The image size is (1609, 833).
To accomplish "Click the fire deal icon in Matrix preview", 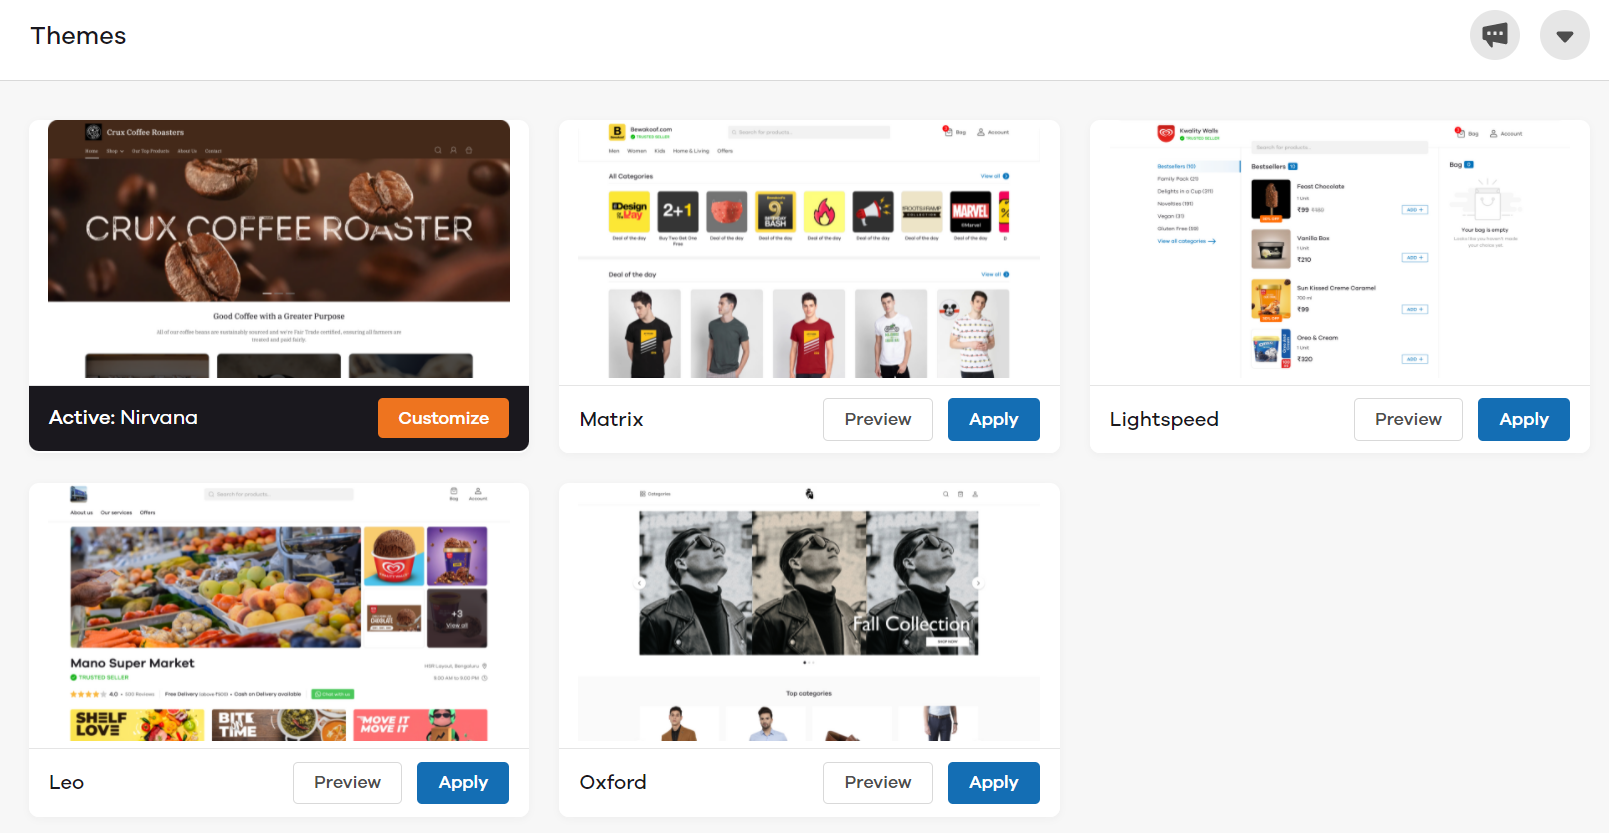I will pyautogui.click(x=824, y=211).
